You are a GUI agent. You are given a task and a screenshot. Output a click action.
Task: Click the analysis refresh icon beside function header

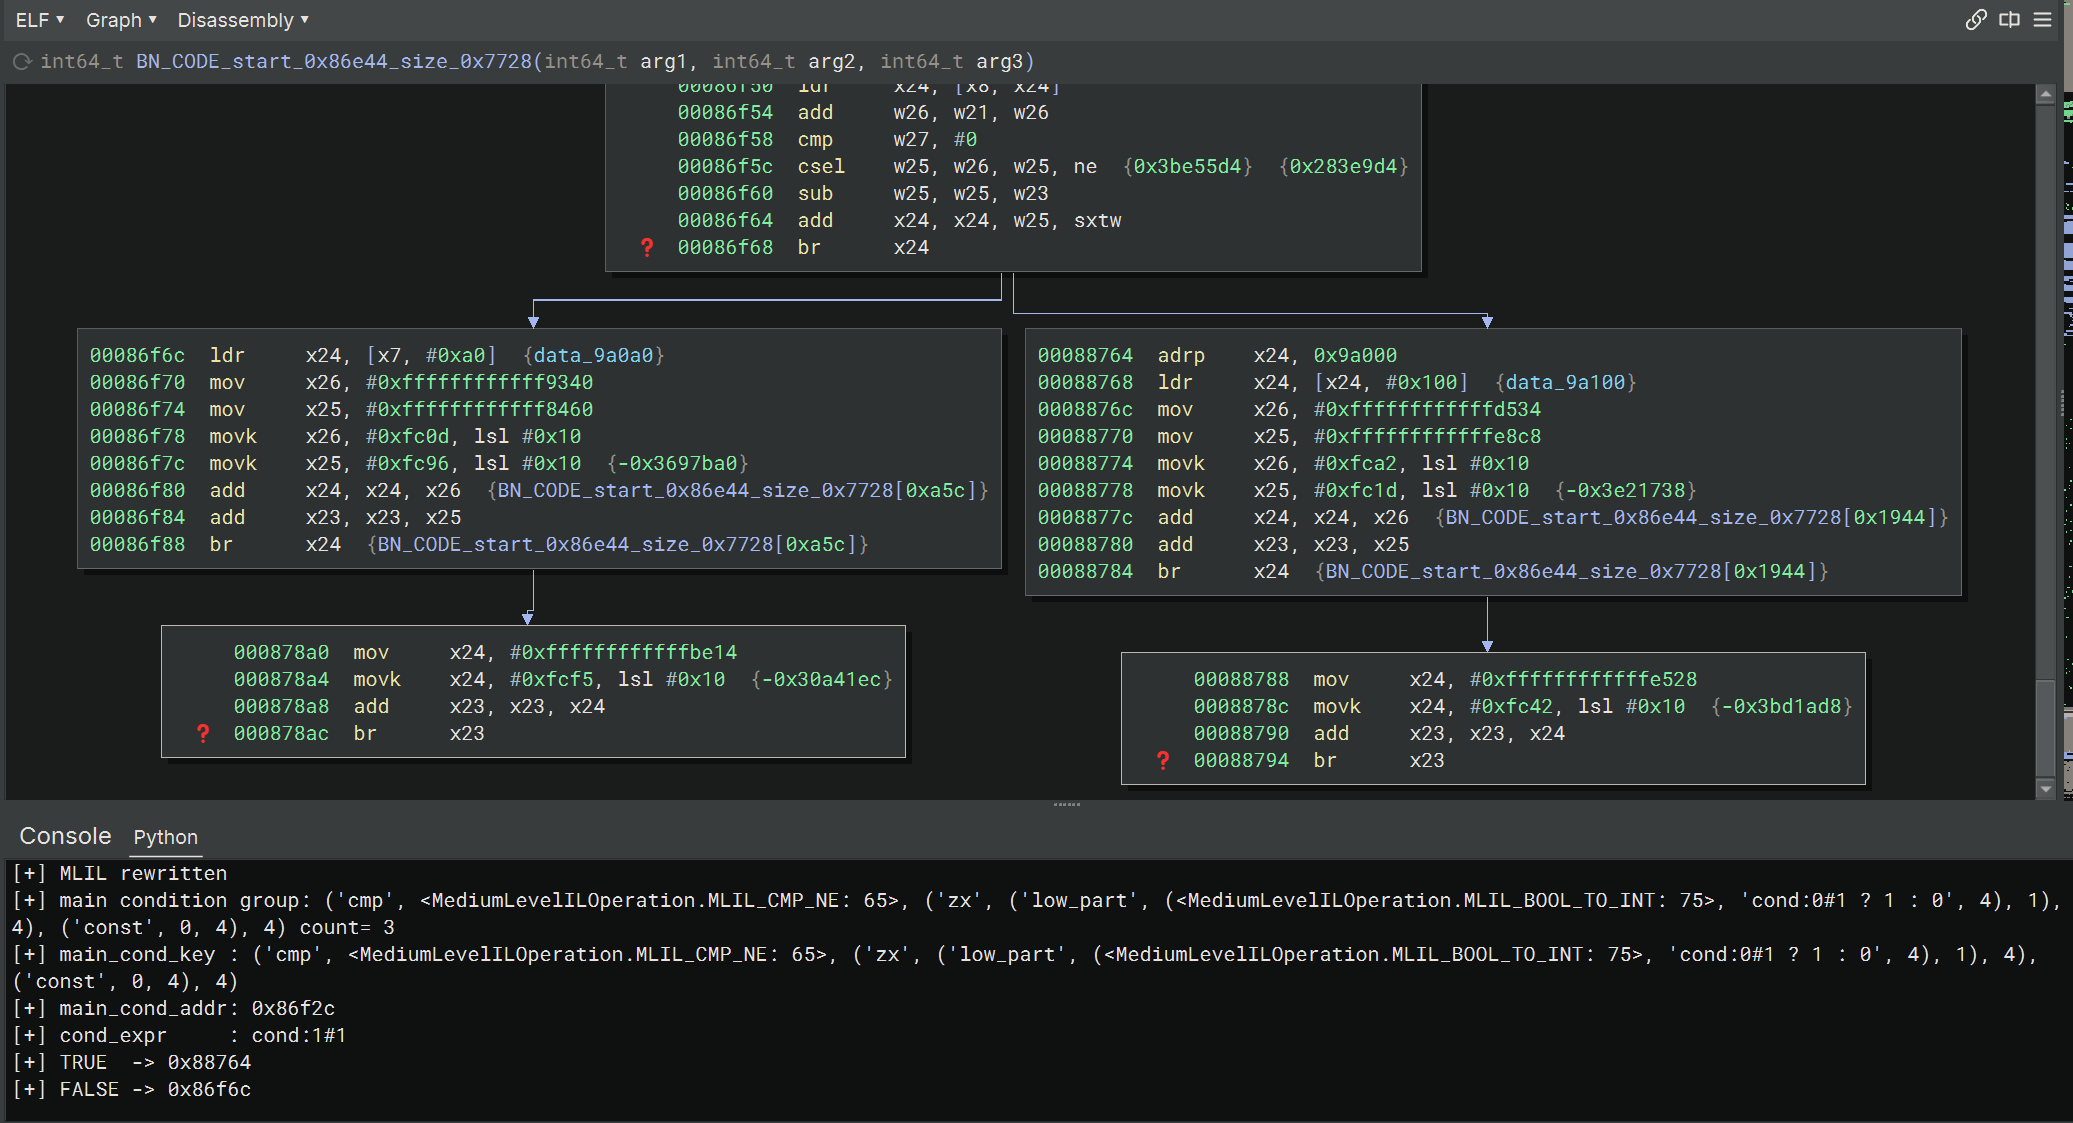22,62
